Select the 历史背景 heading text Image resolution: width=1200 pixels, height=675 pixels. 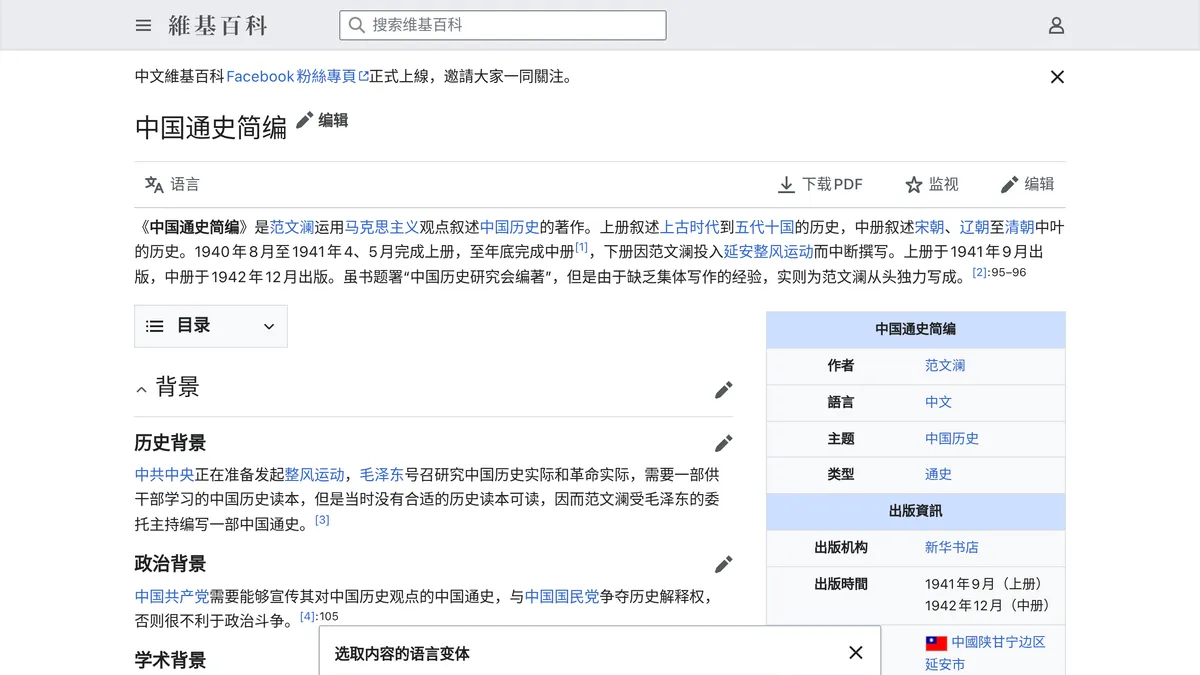point(170,443)
